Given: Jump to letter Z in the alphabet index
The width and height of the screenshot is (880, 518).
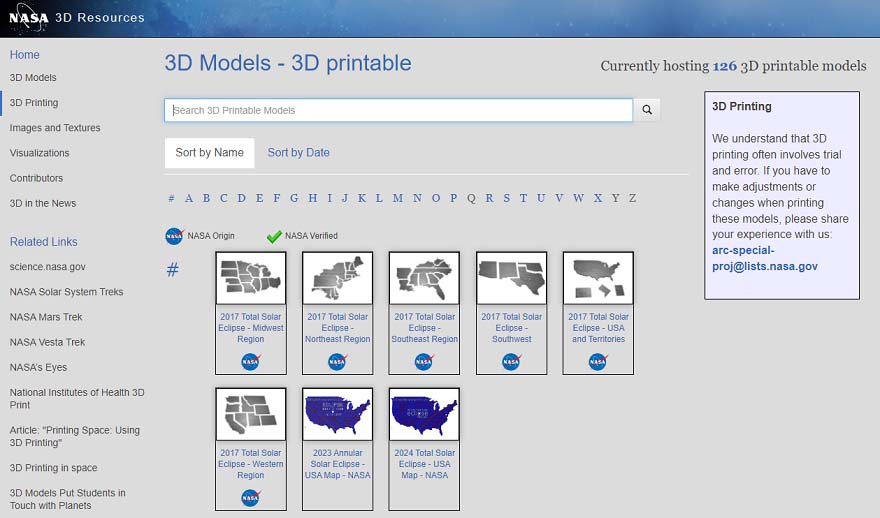Looking at the screenshot, I should tap(632, 198).
